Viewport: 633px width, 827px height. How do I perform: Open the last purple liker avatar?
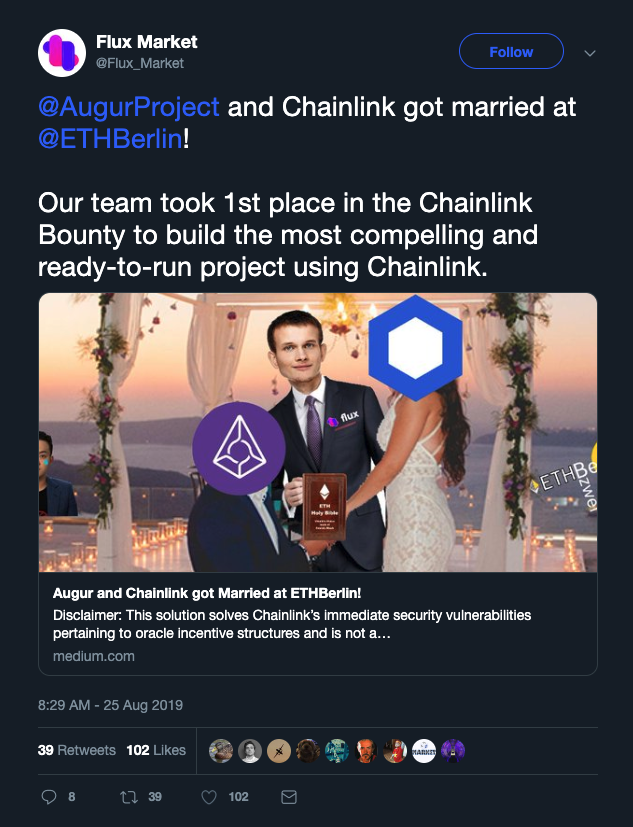pyautogui.click(x=453, y=751)
